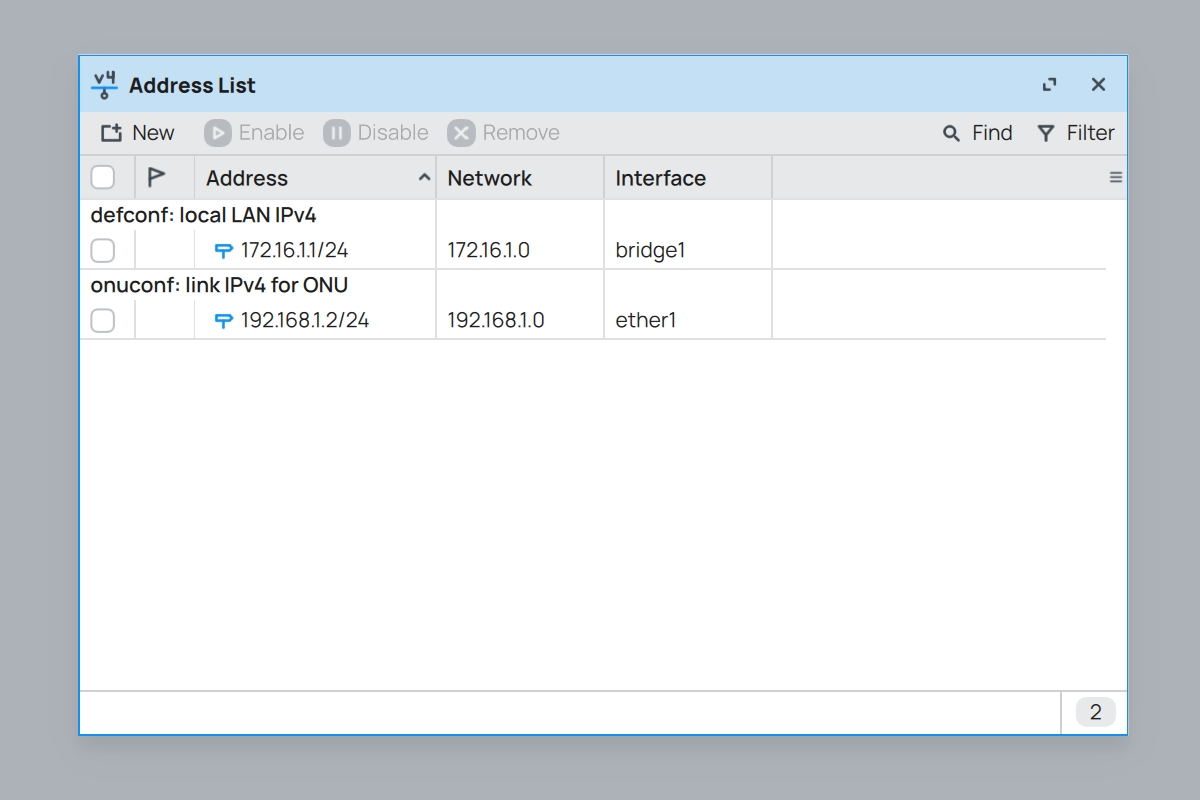Viewport: 1200px width, 800px height.
Task: Click the Remove X icon
Action: click(x=461, y=133)
